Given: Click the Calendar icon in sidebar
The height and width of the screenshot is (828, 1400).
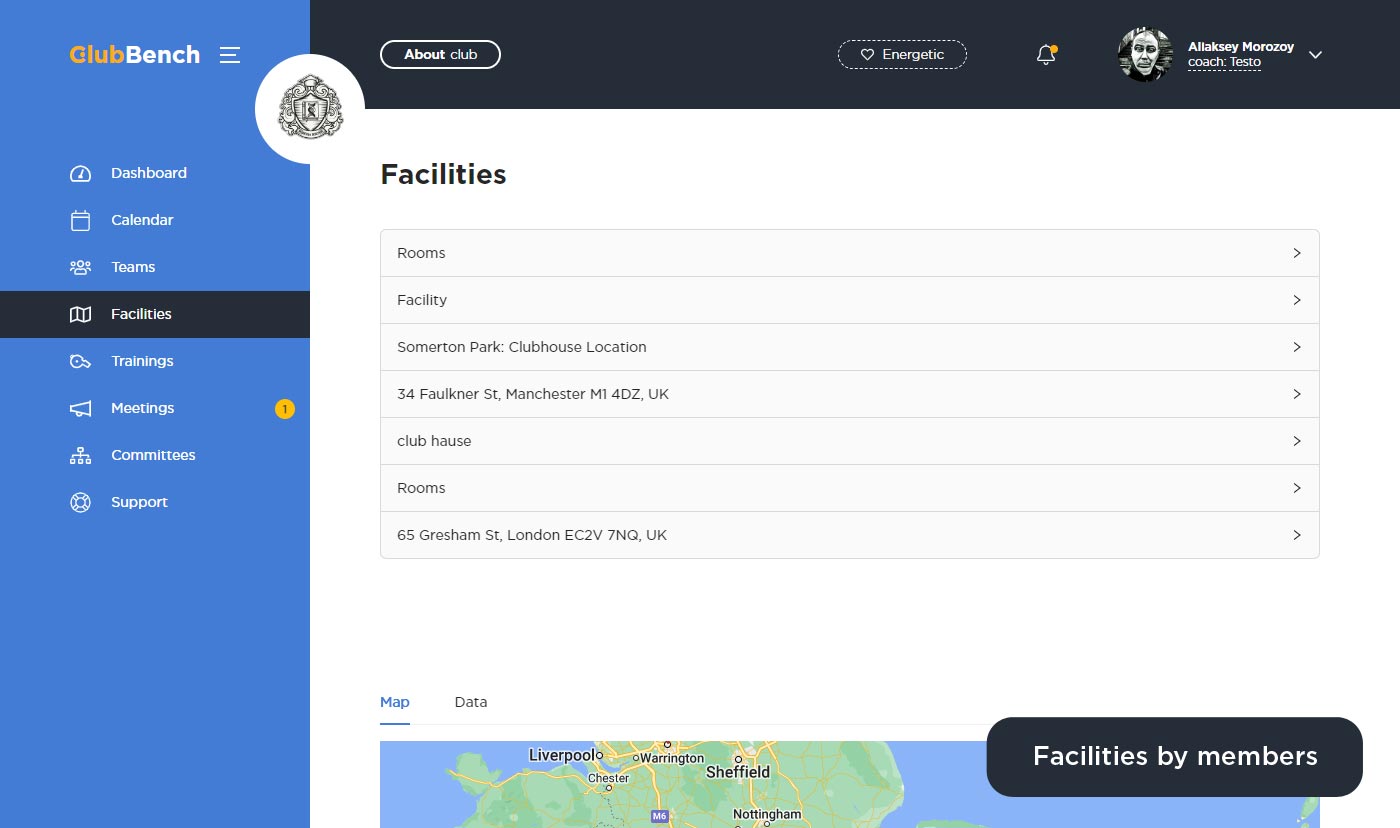Looking at the screenshot, I should point(80,221).
